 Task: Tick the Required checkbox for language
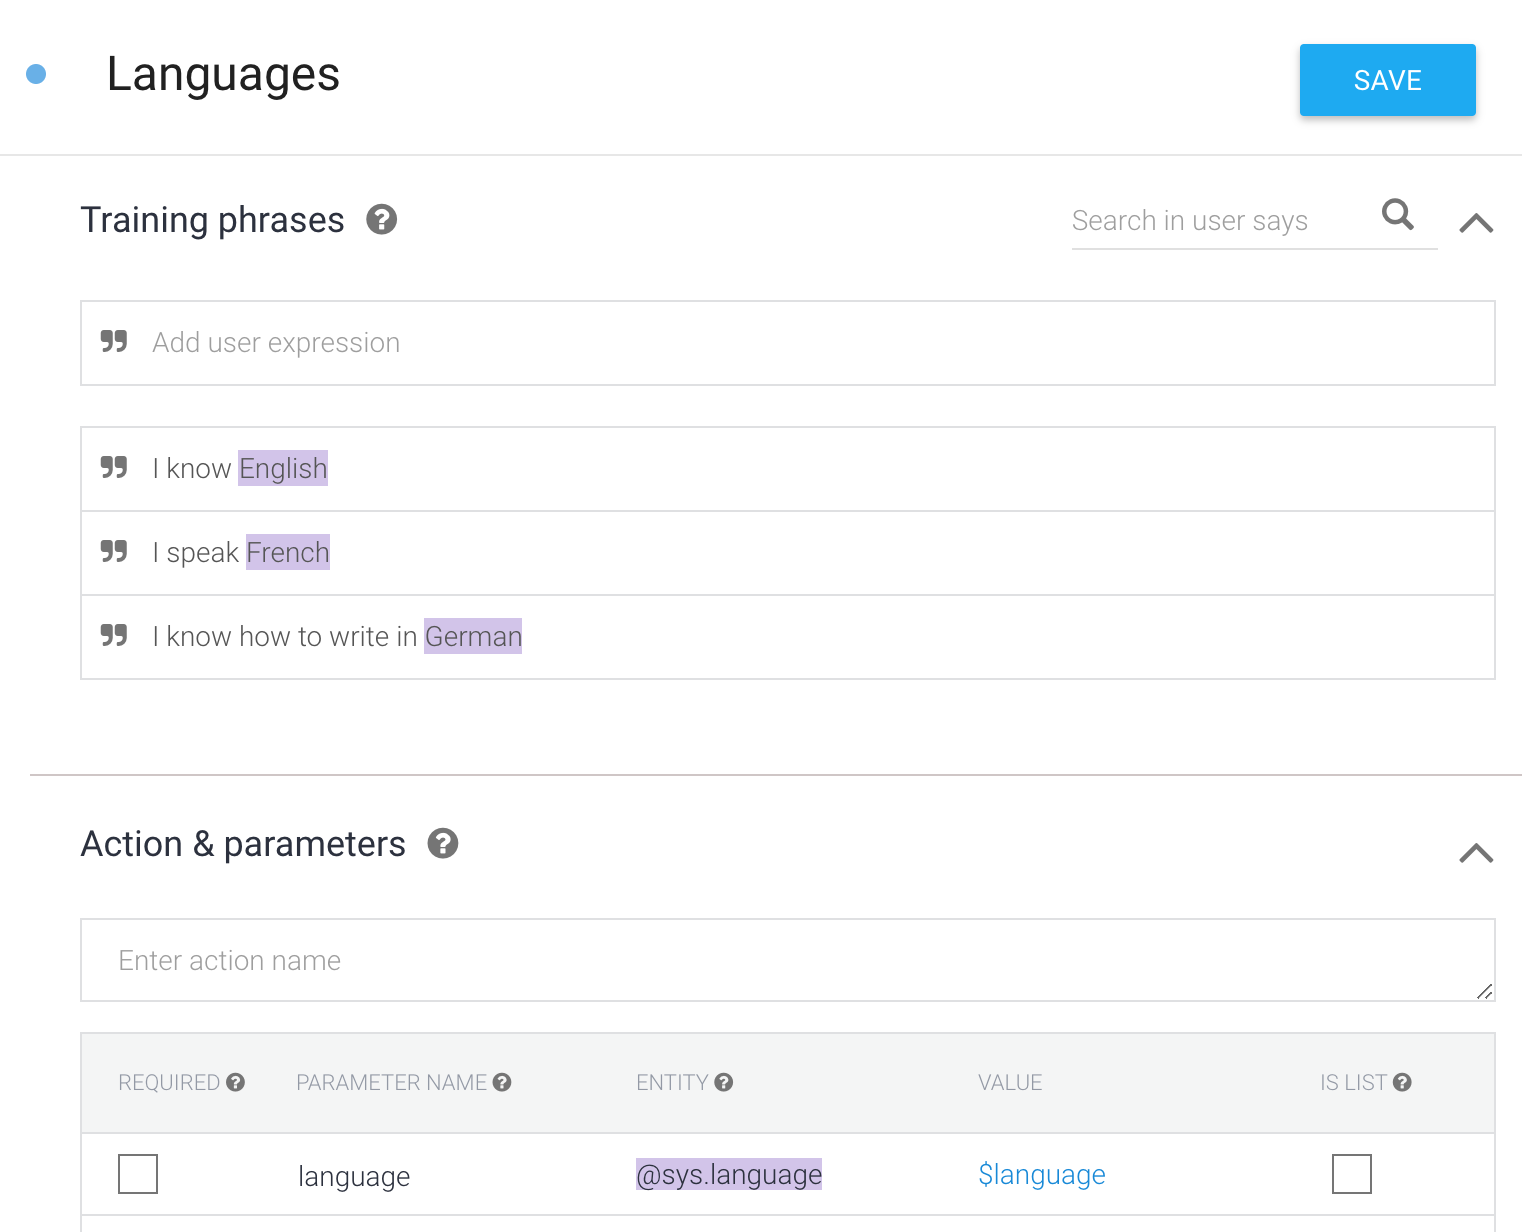(138, 1174)
